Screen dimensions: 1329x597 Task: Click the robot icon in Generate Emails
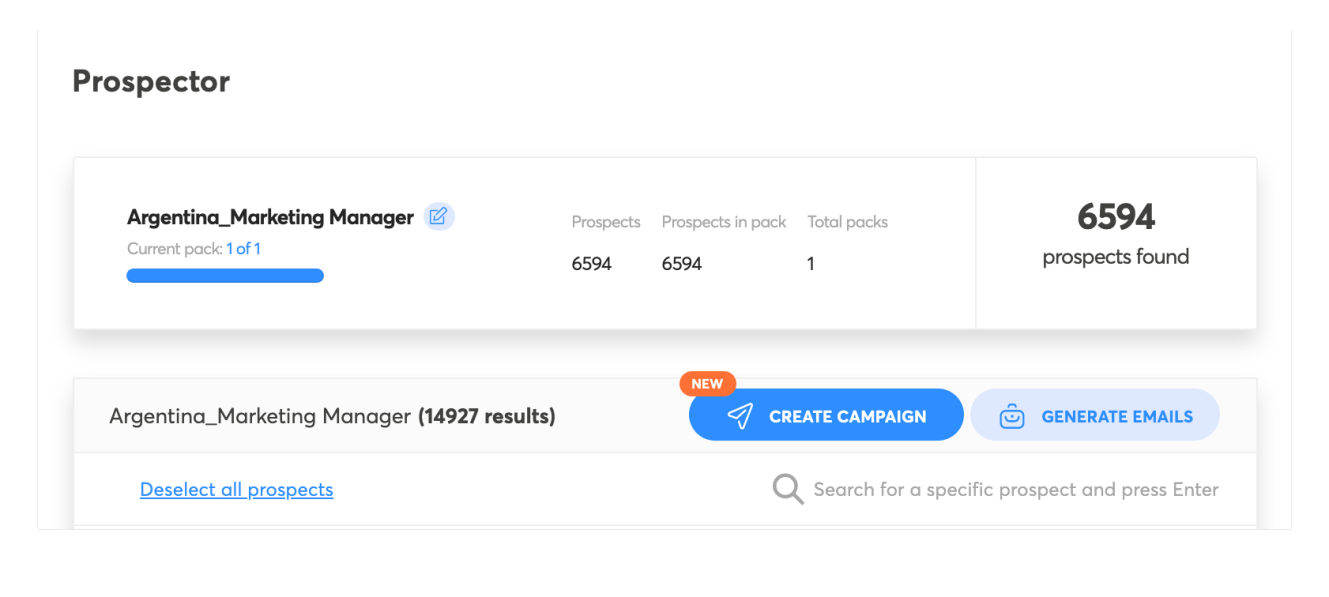point(1012,416)
